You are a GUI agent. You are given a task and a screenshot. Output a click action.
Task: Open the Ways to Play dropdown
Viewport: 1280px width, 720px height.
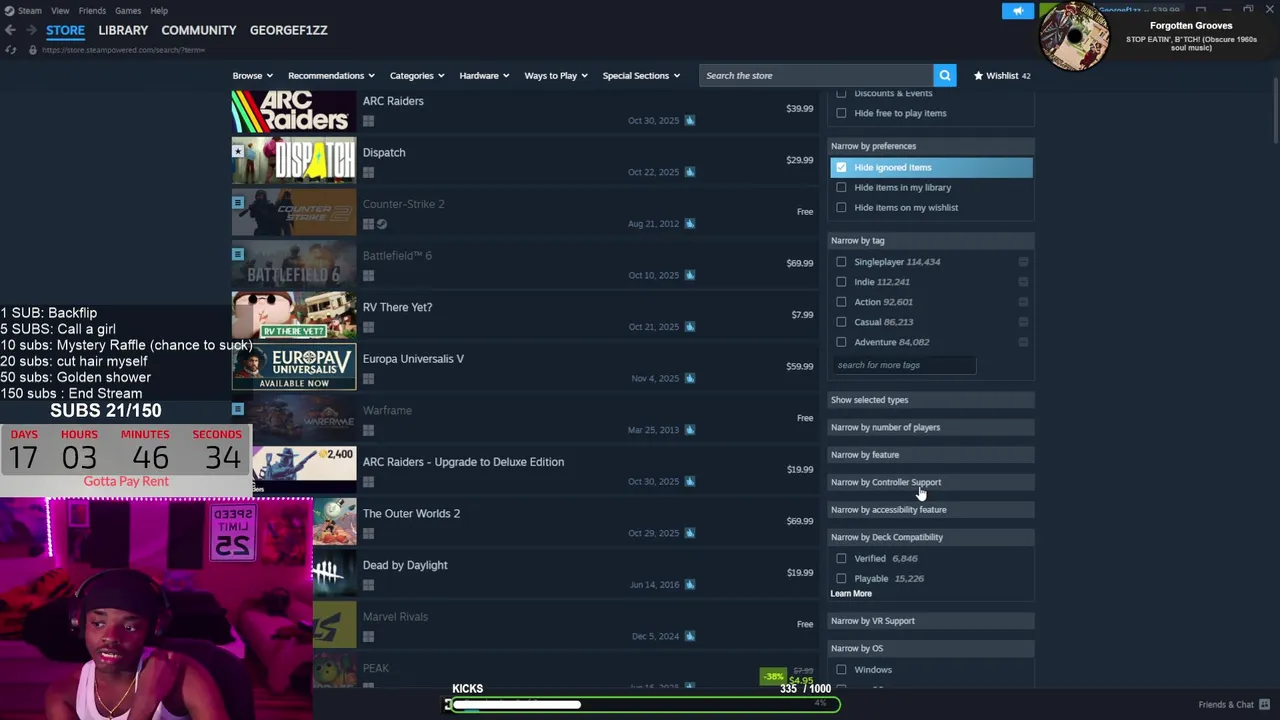click(556, 75)
